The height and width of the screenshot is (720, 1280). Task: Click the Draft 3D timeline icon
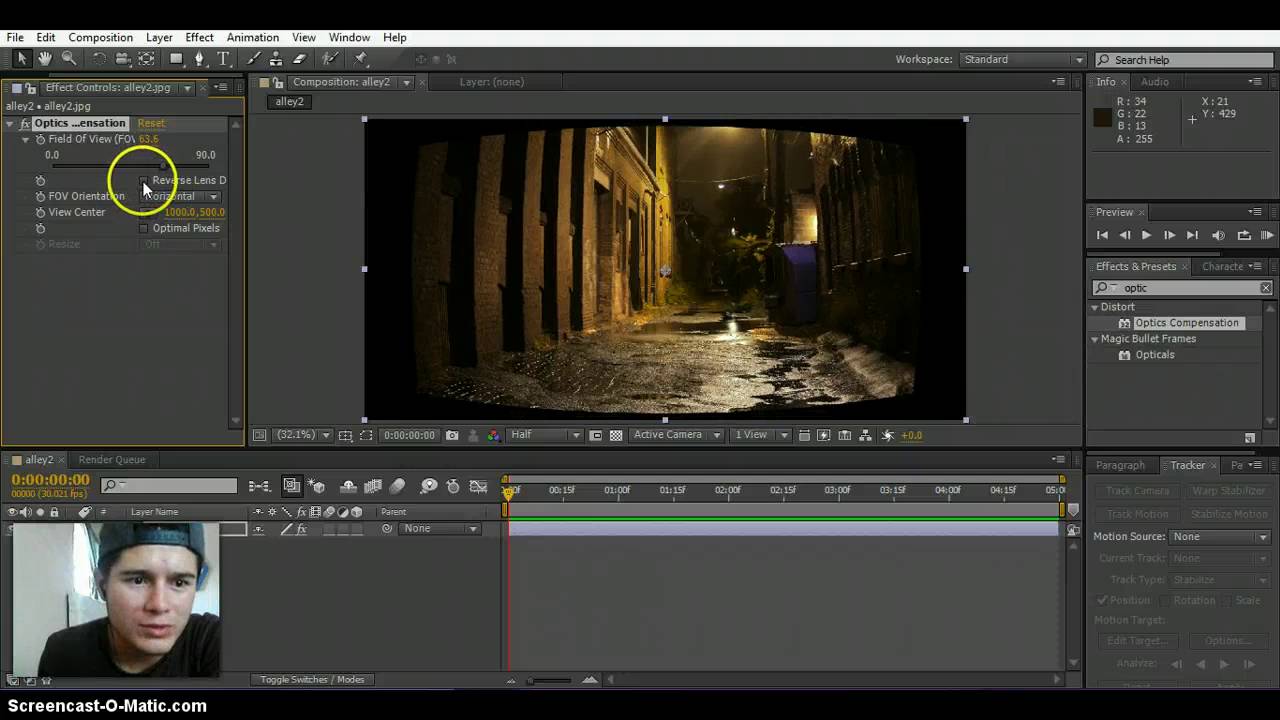(317, 486)
